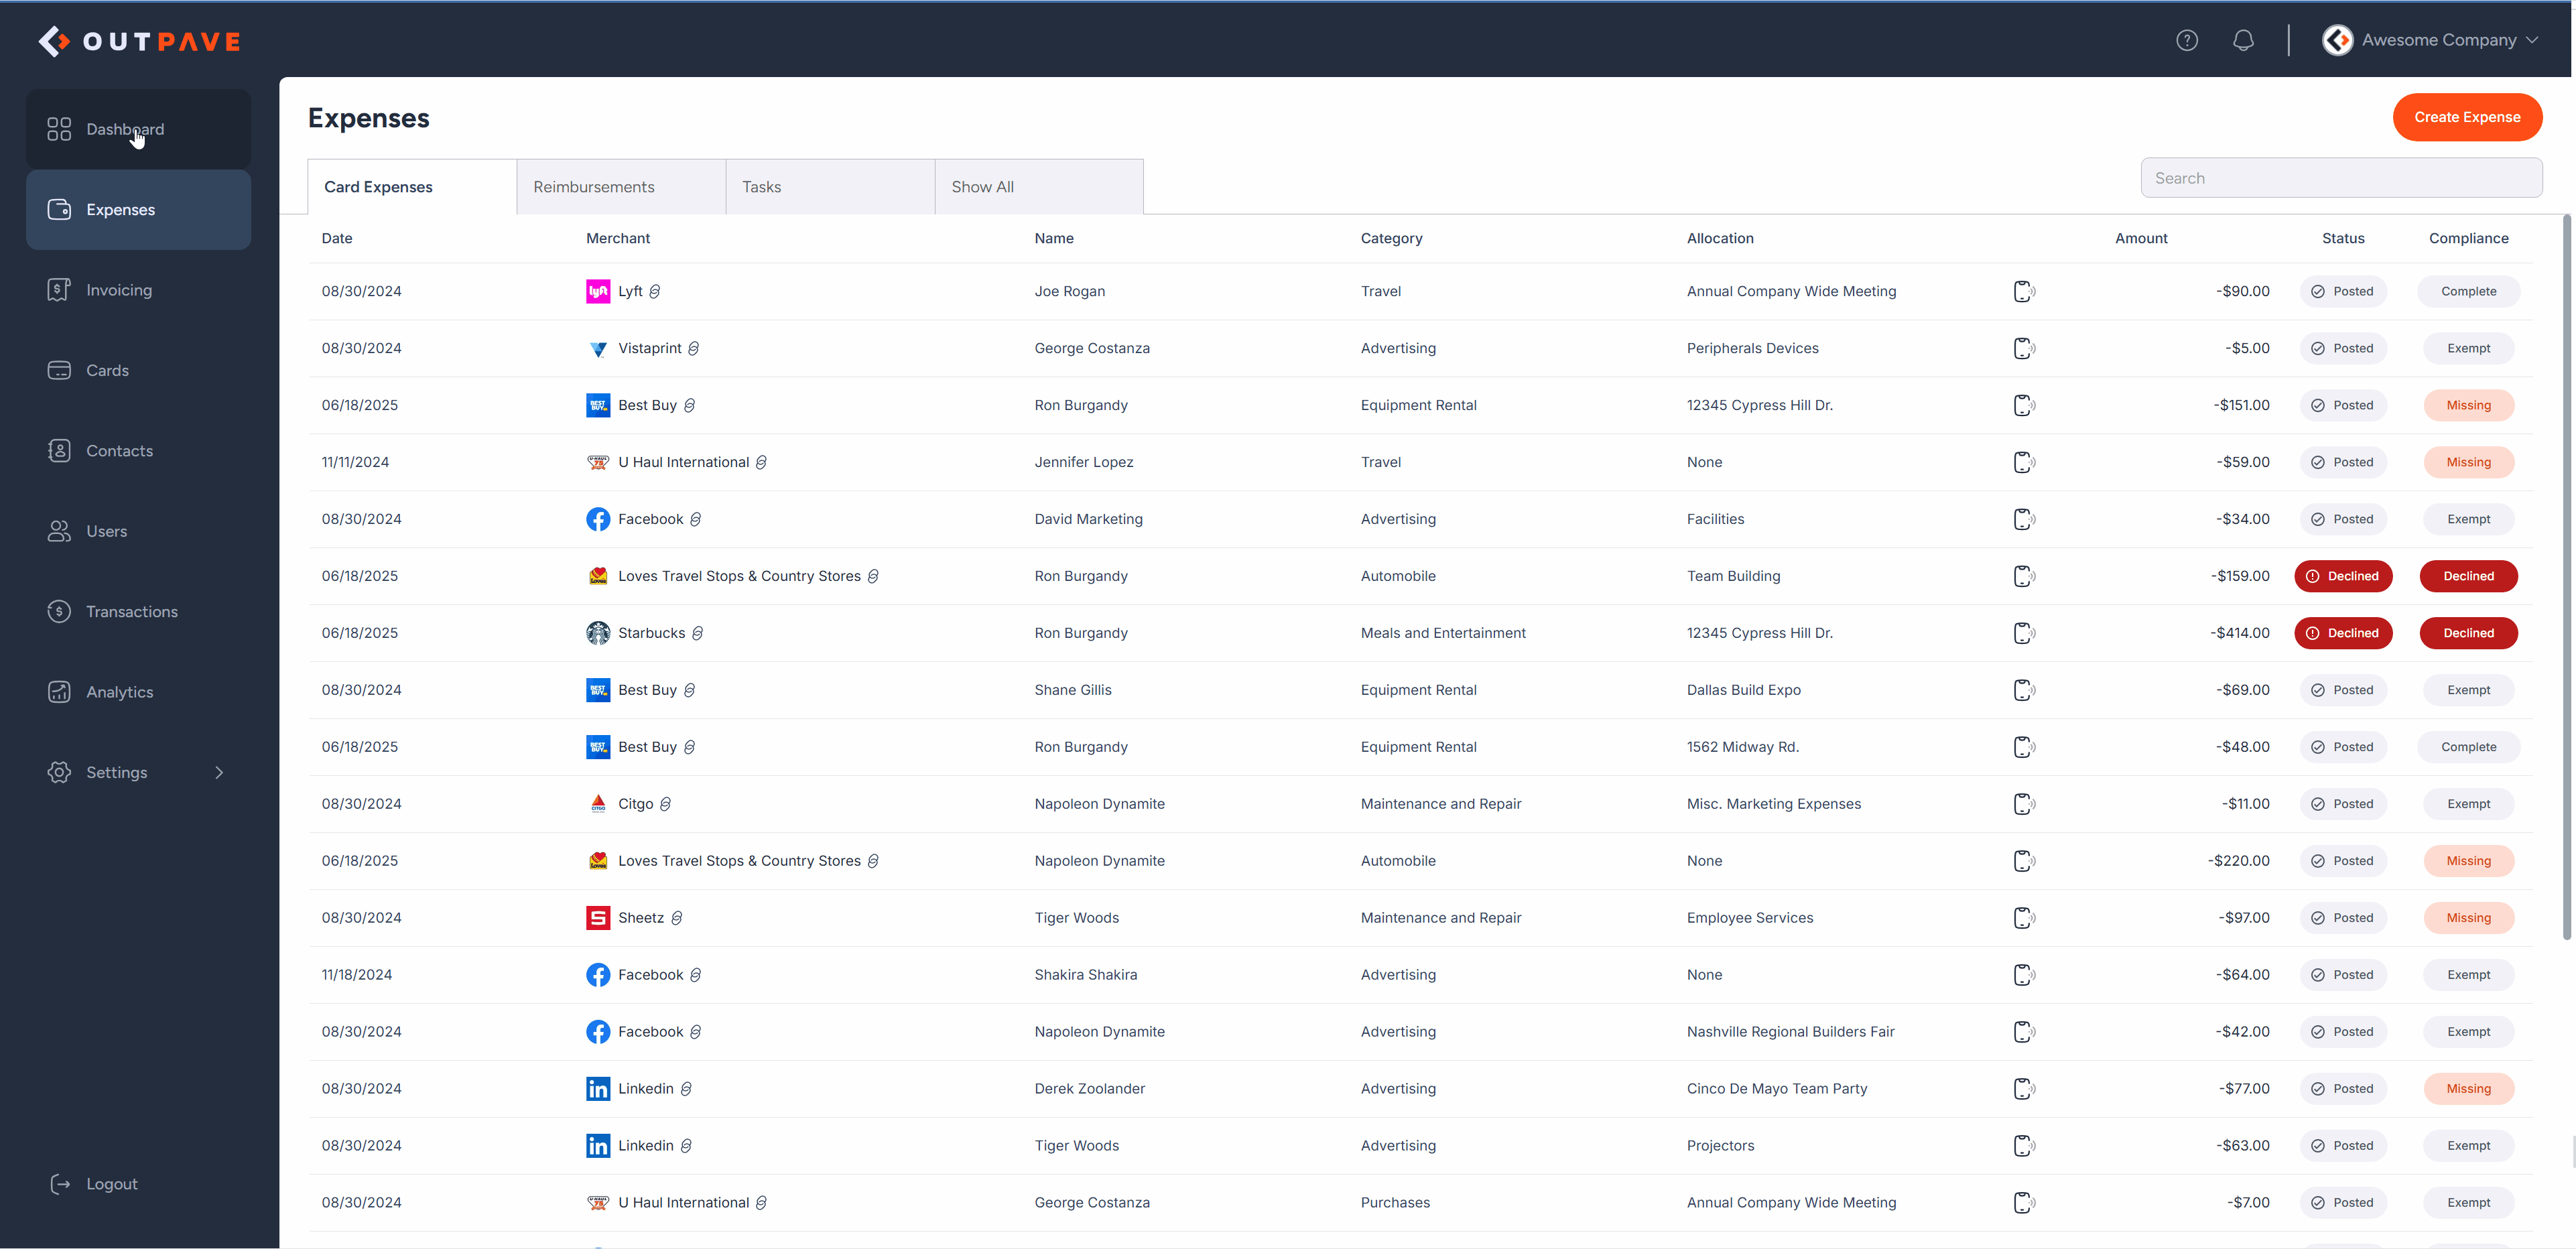This screenshot has width=2576, height=1249.
Task: Click link icon beside Citgo
Action: [x=666, y=804]
